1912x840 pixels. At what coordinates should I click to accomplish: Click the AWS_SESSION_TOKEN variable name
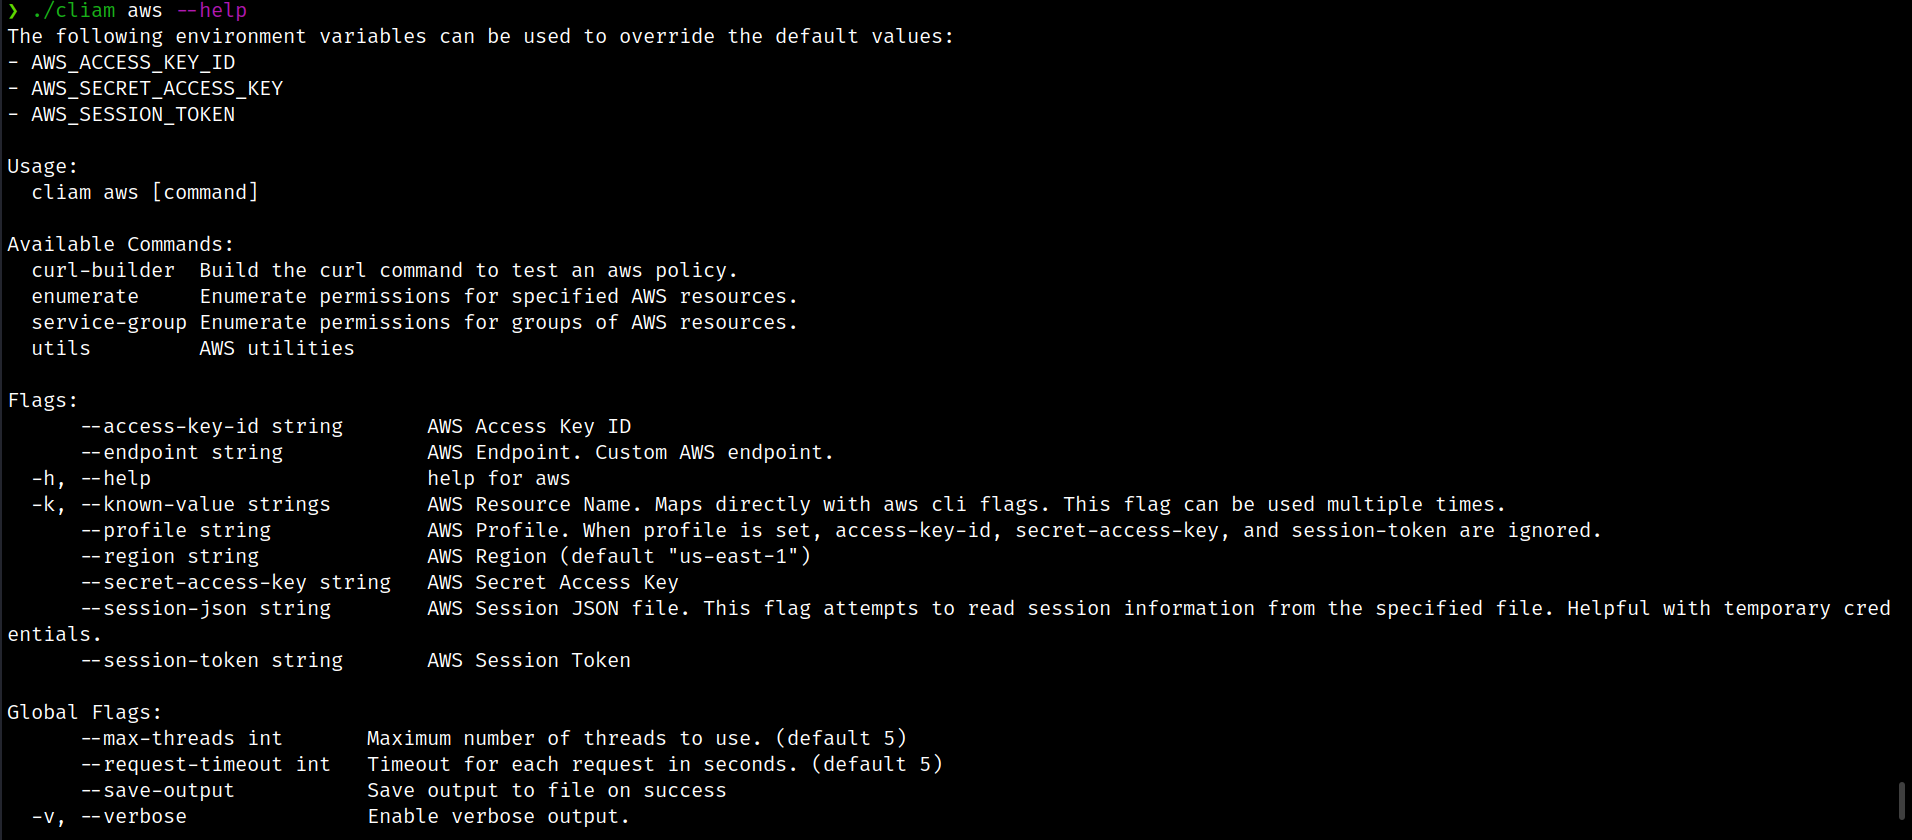[133, 115]
